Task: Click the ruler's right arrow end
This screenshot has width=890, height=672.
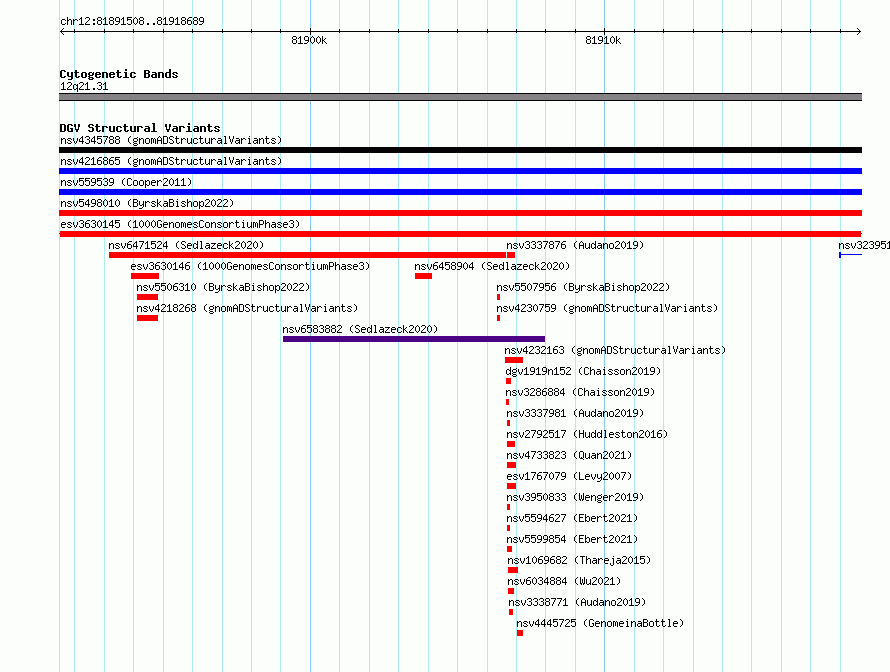Action: (859, 31)
